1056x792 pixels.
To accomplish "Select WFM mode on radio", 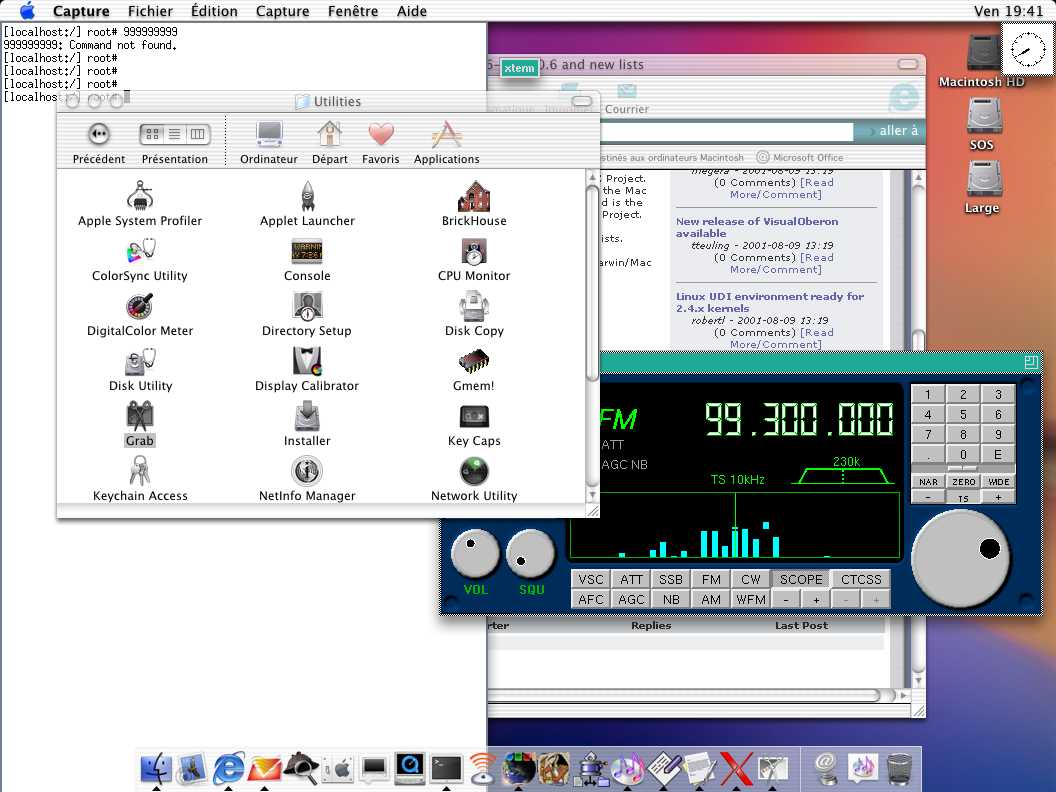I will point(751,599).
